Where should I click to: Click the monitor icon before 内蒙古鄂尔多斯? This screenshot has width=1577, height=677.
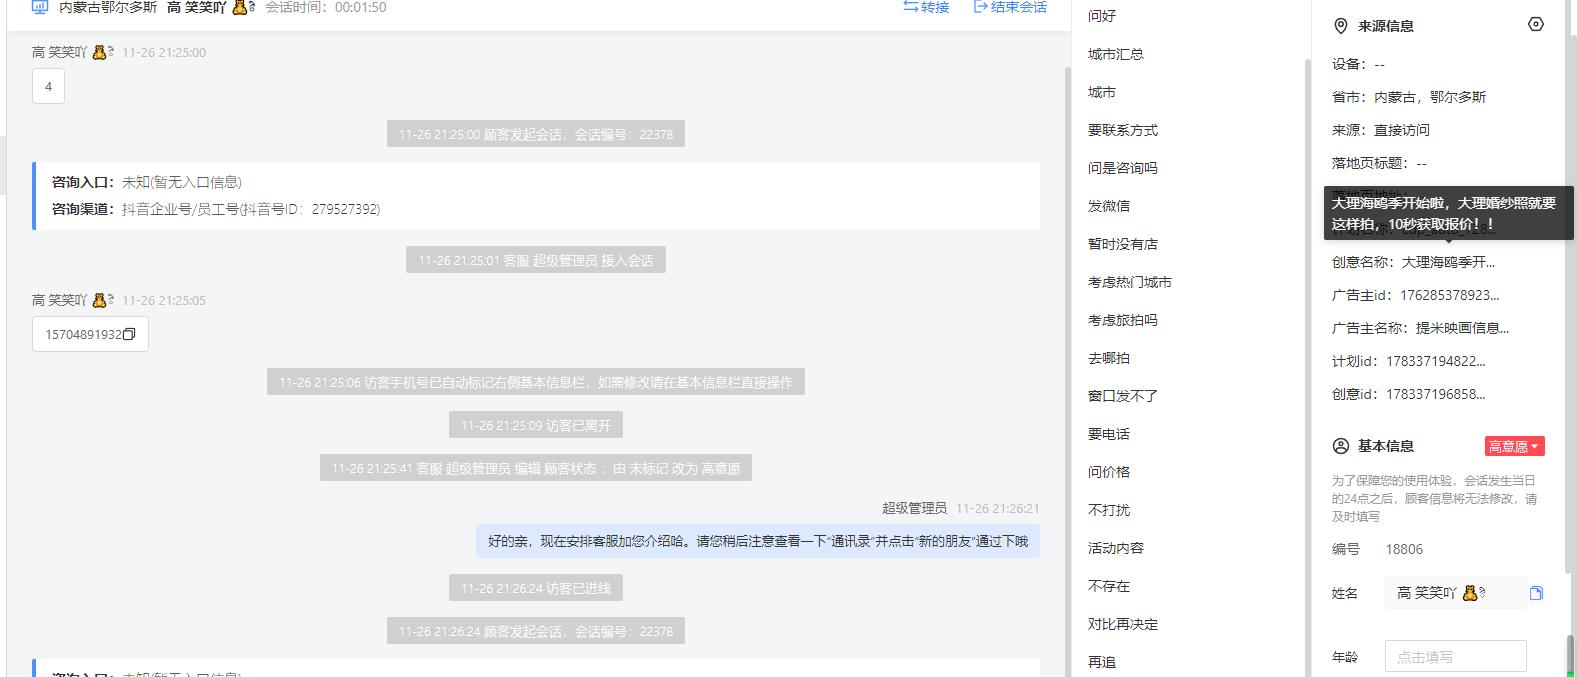40,7
